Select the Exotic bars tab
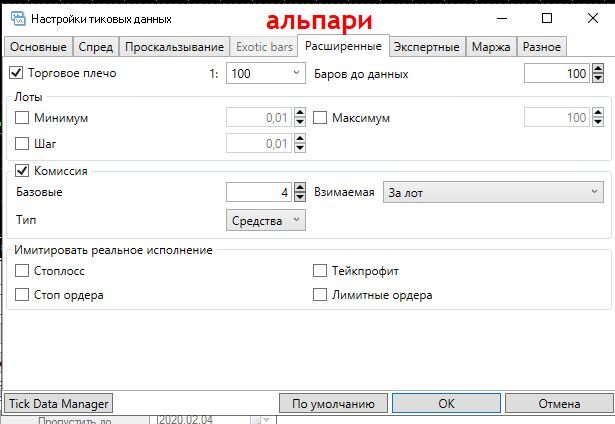 click(264, 47)
